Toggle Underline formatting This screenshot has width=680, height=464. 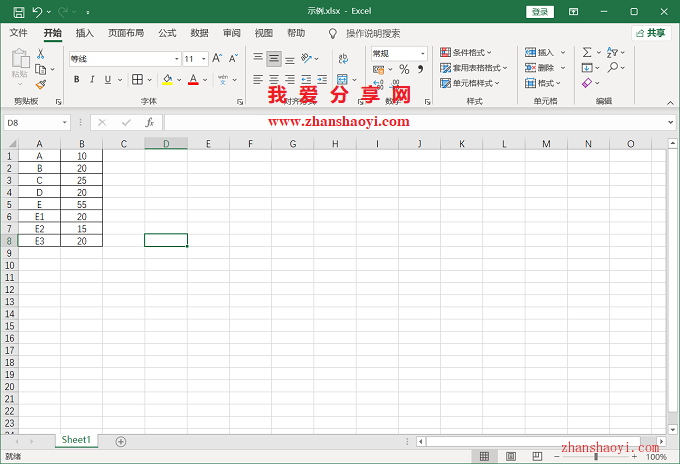click(108, 79)
